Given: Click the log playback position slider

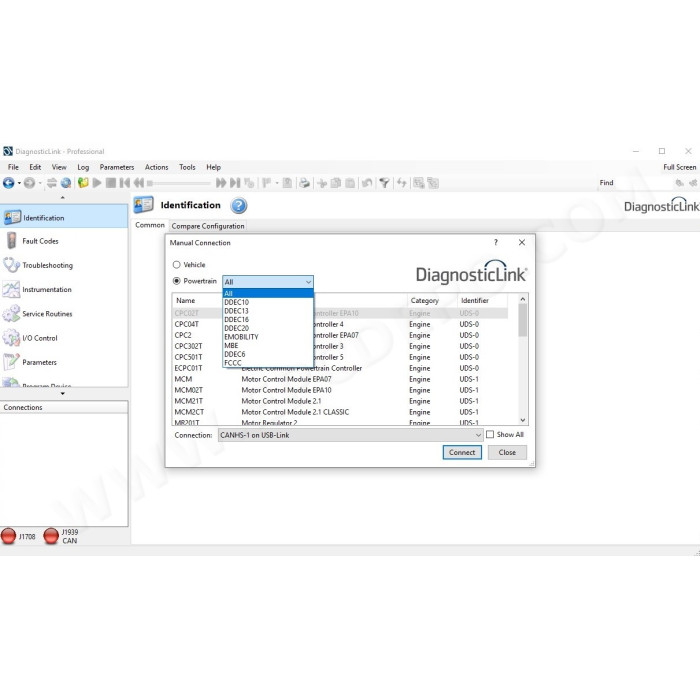Looking at the screenshot, I should click(179, 183).
